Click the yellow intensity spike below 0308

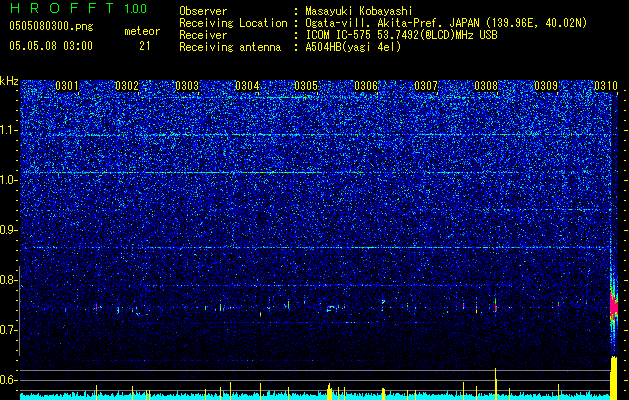[495, 382]
